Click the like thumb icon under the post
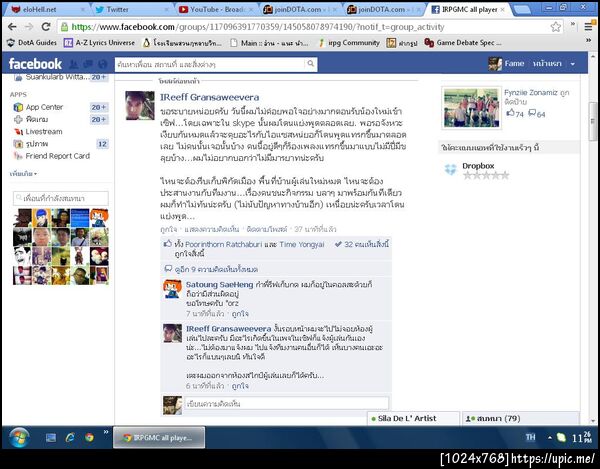The width and height of the screenshot is (600, 469). click(168, 244)
